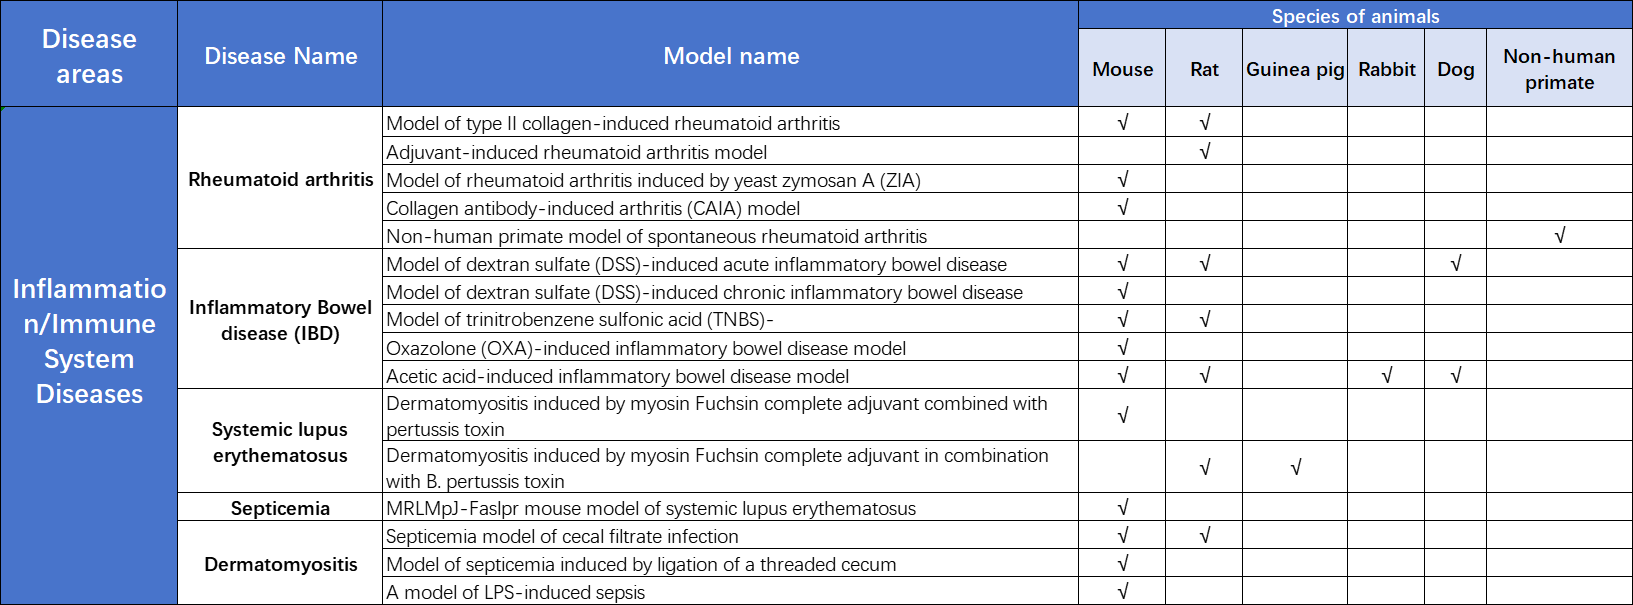1633x605 pixels.
Task: Select the Guinea pig checkmark cell
Action: point(1295,467)
